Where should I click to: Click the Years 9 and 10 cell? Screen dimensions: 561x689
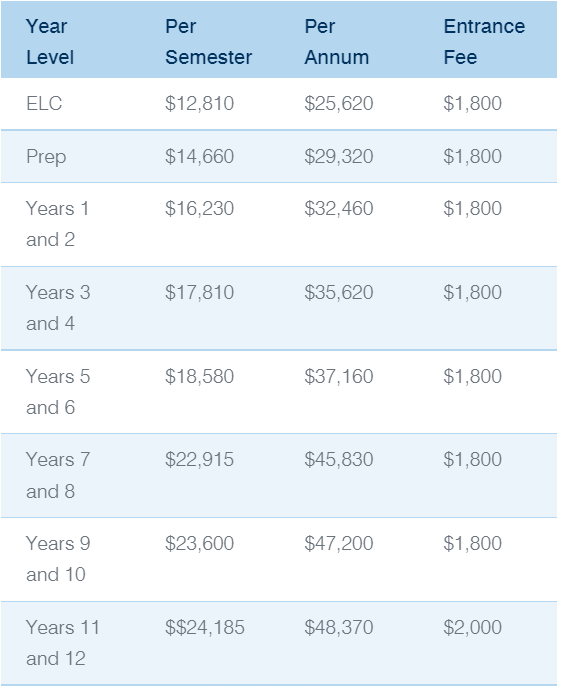coord(58,559)
